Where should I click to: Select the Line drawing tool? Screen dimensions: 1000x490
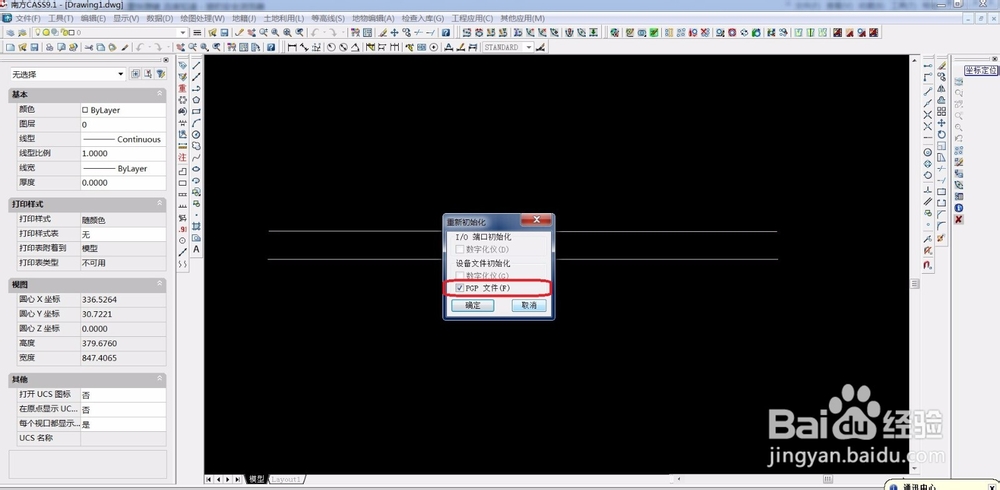(196, 65)
